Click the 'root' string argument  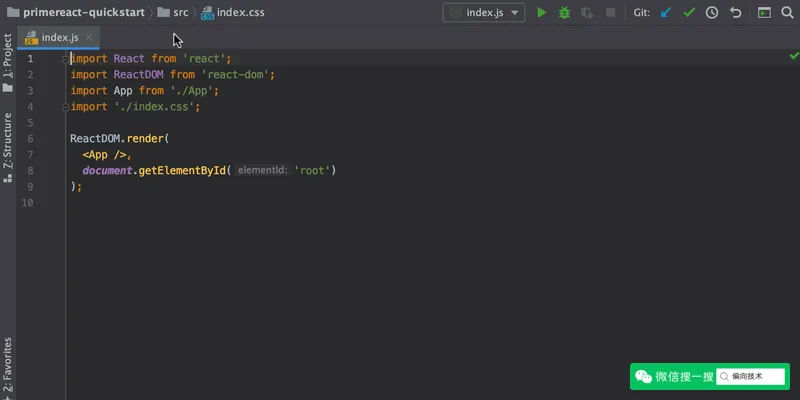(x=312, y=170)
